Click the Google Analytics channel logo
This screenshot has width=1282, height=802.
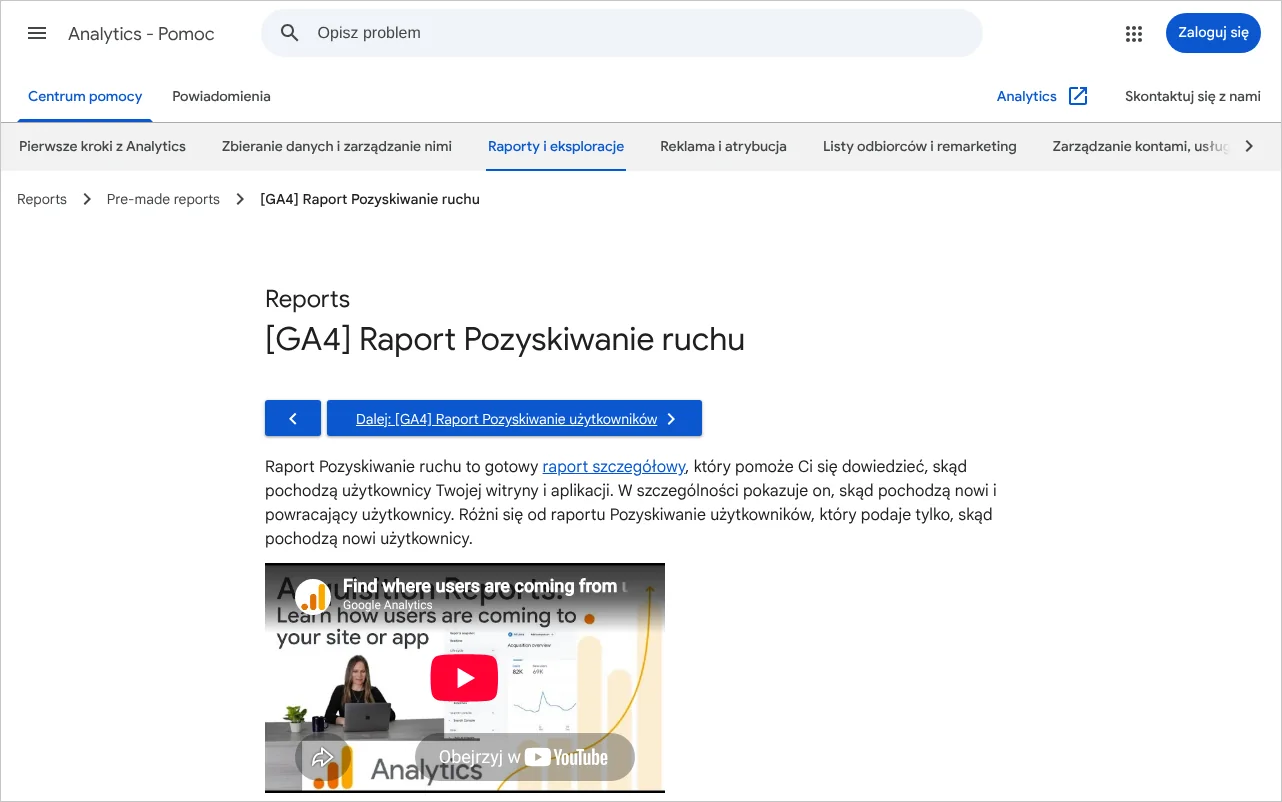[313, 596]
